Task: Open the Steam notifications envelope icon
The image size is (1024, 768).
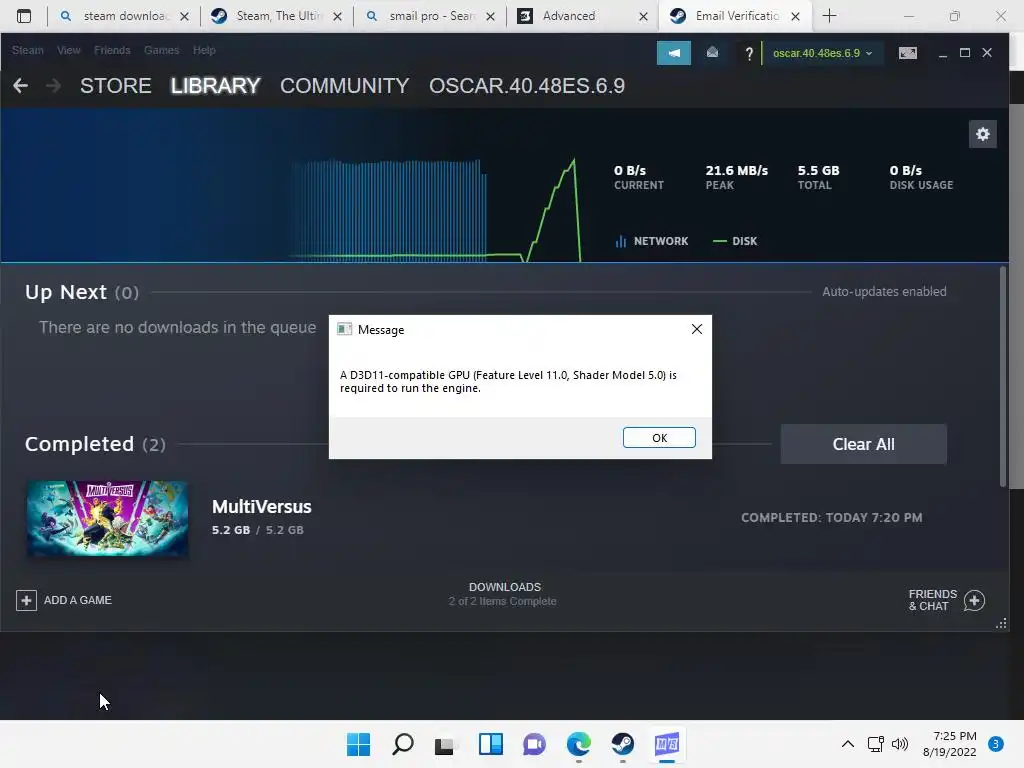Action: 712,53
